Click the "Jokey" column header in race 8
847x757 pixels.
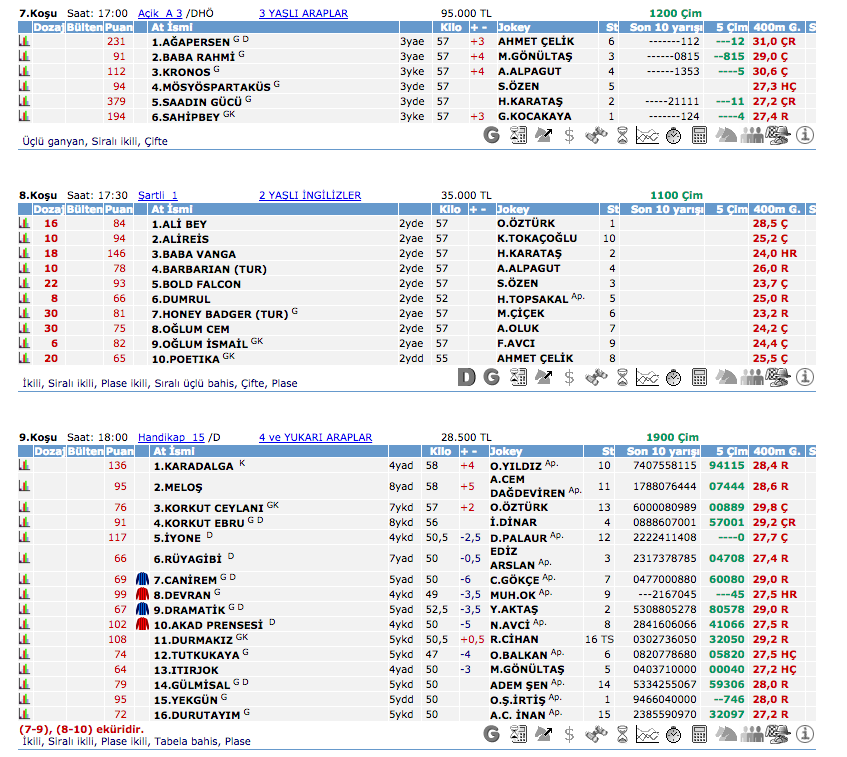click(513, 209)
